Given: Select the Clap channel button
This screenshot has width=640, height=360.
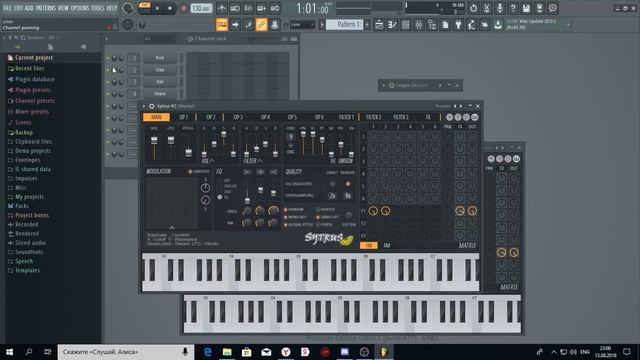Looking at the screenshot, I should [160, 70].
